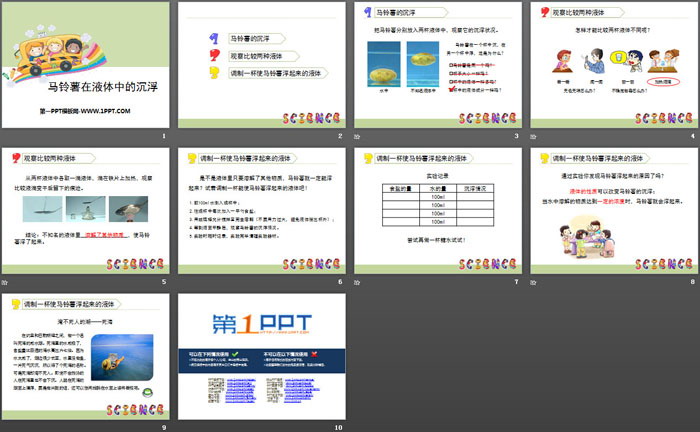The width and height of the screenshot is (700, 432).
Task: Select slide 7 with the experiment record table
Action: coord(438,211)
